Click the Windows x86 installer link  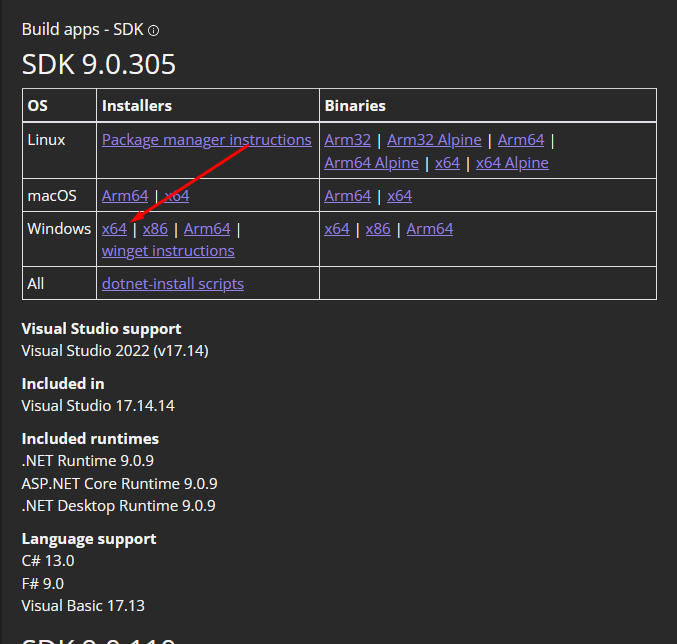pos(155,229)
